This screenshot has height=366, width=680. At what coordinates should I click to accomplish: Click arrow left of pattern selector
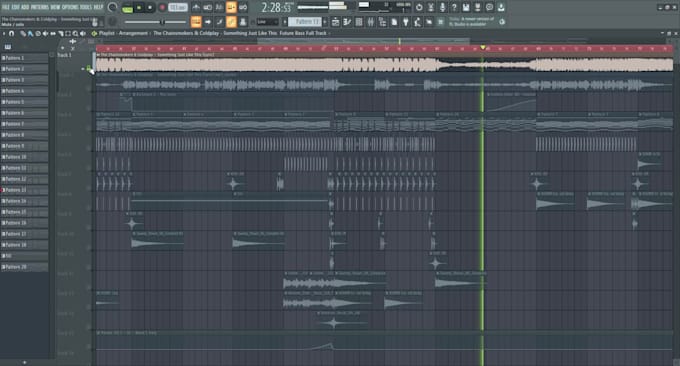pyautogui.click(x=285, y=22)
